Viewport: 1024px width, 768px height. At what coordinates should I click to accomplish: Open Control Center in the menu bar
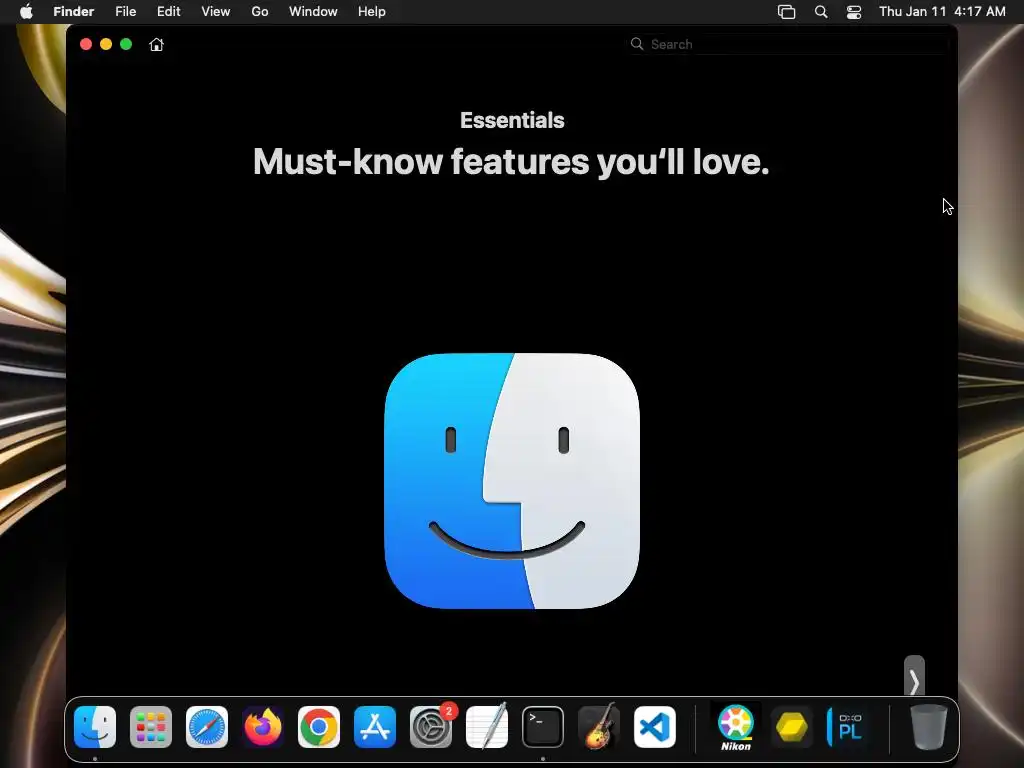854,12
